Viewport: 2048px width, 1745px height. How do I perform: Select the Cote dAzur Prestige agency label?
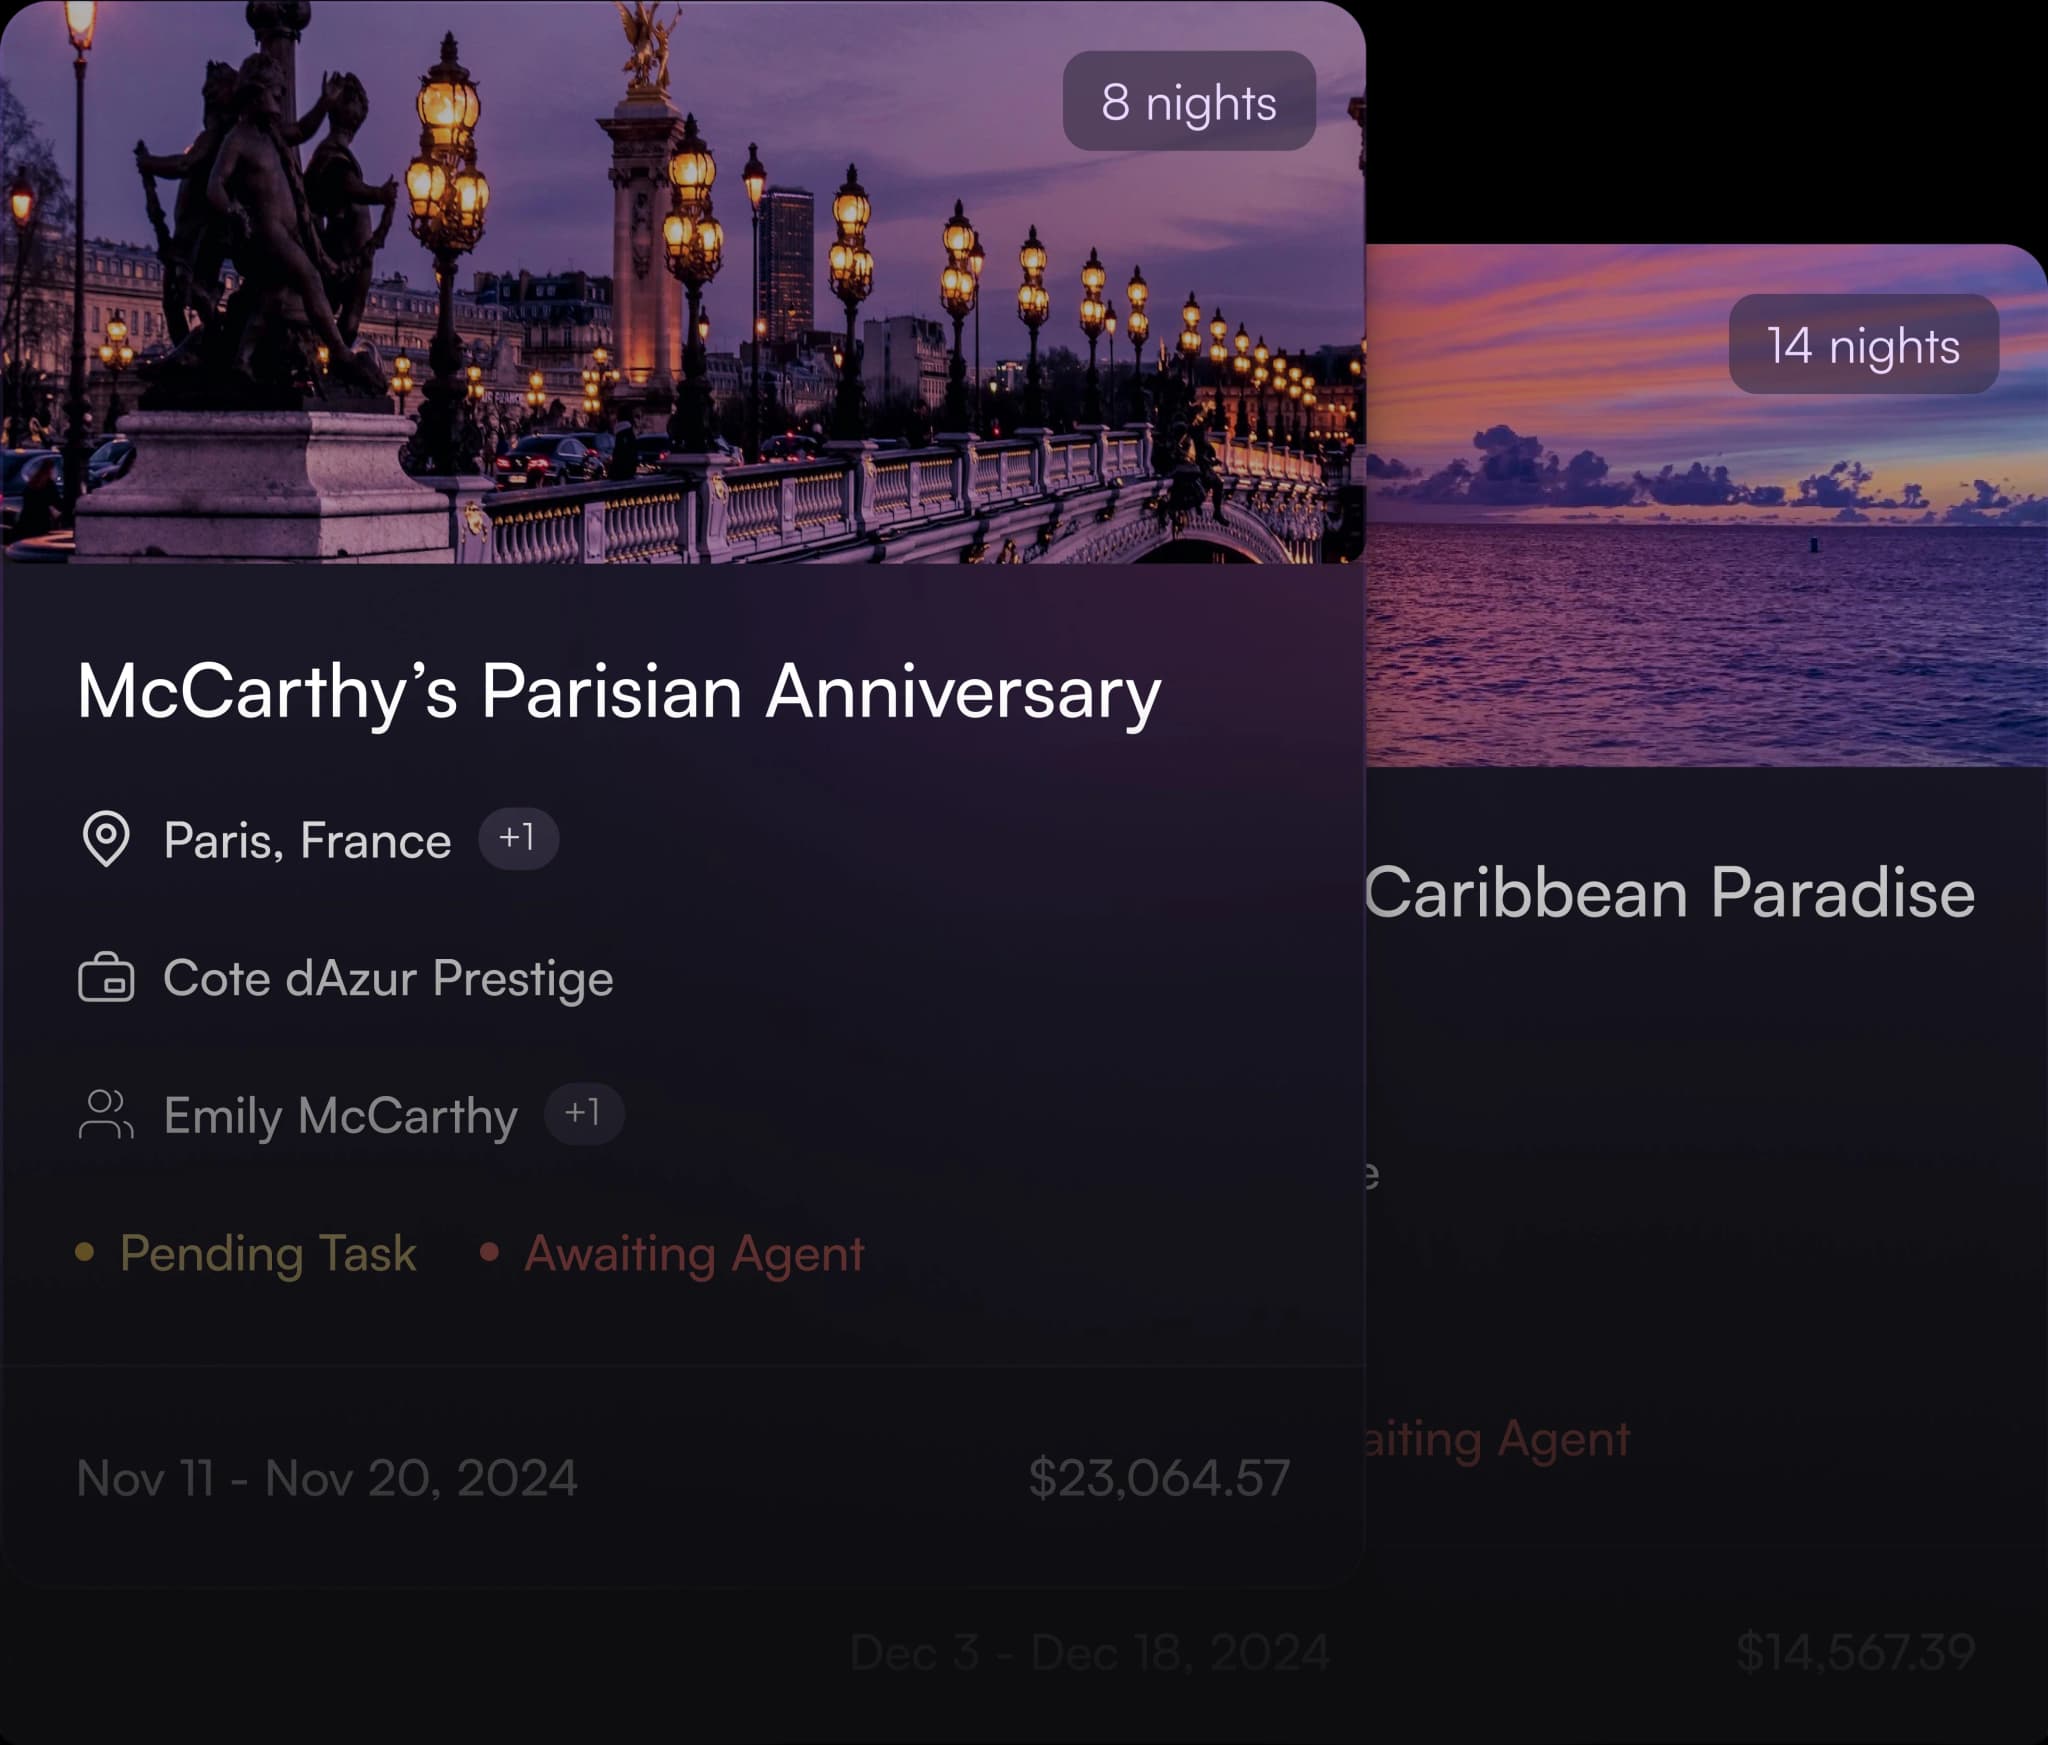tap(388, 979)
